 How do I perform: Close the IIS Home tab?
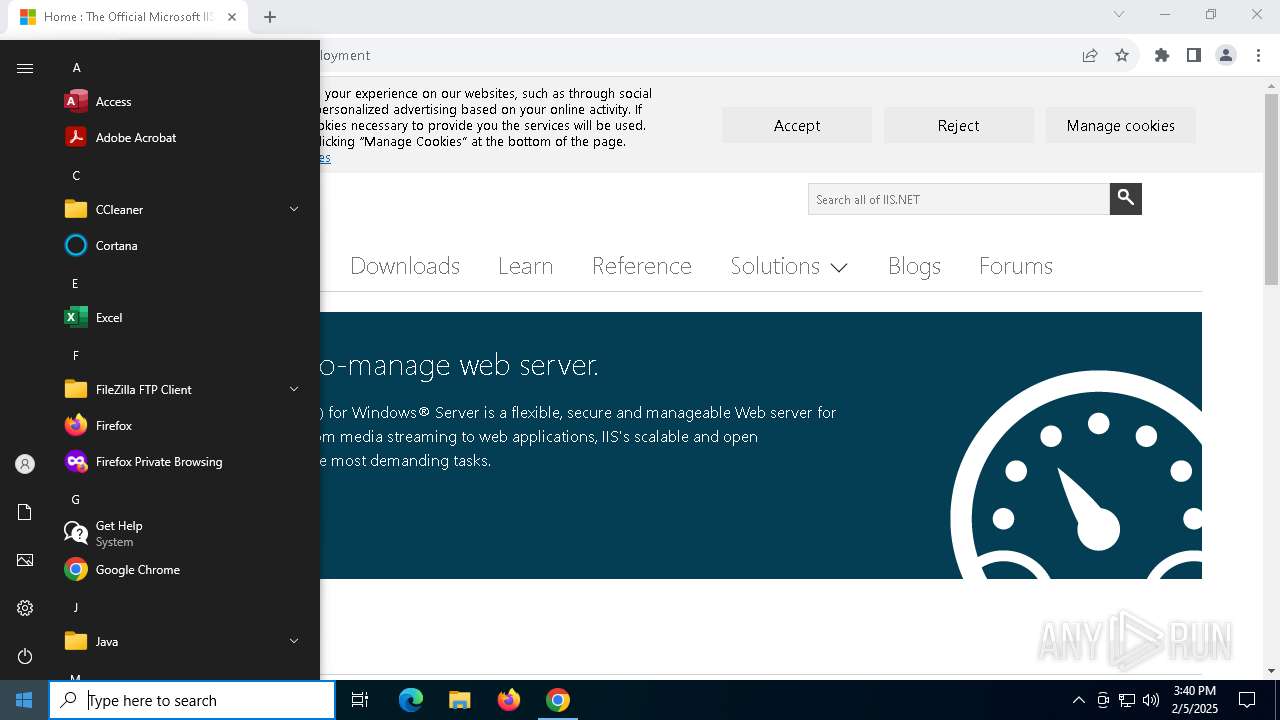pyautogui.click(x=232, y=17)
